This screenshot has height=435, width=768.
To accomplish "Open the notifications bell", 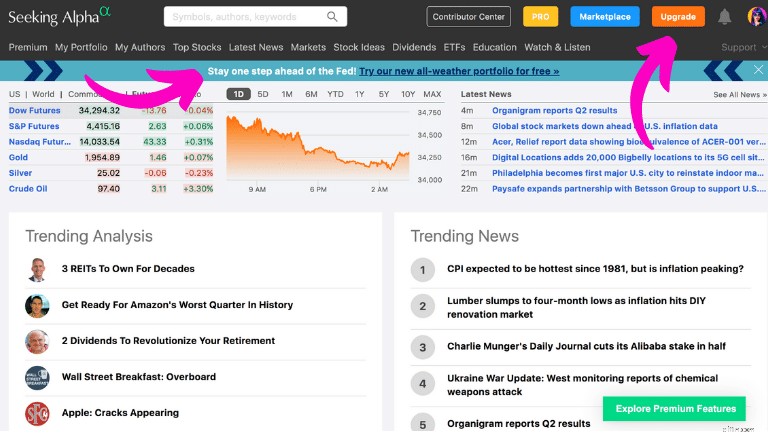I will [724, 17].
